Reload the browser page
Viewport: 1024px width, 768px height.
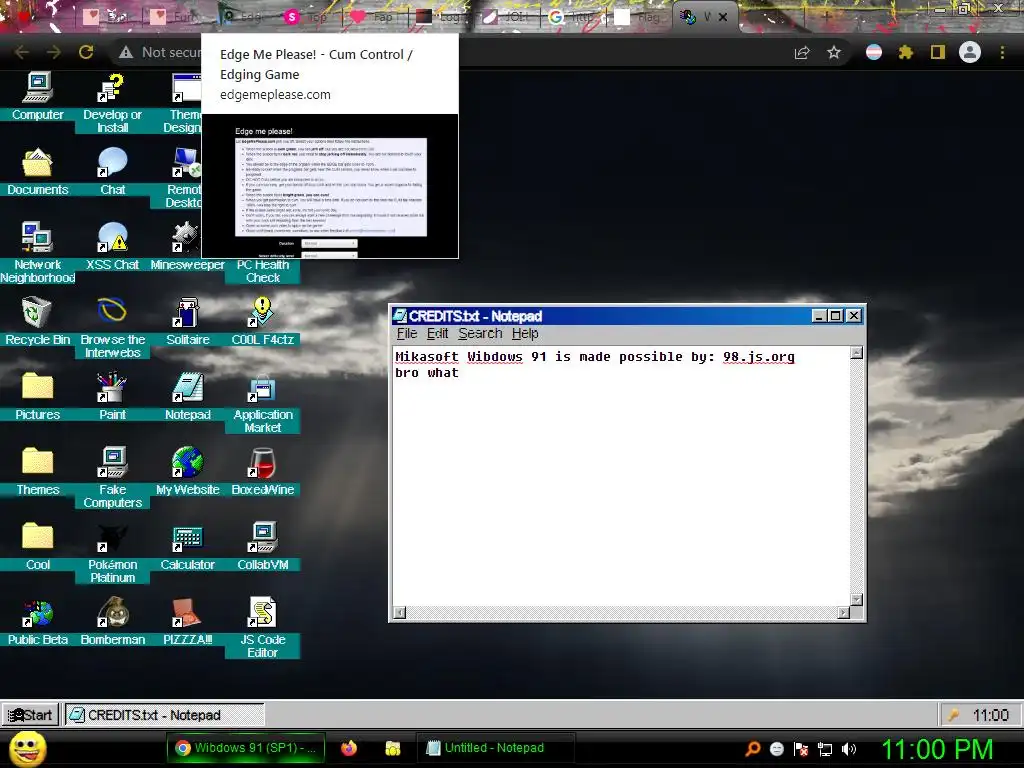[86, 52]
